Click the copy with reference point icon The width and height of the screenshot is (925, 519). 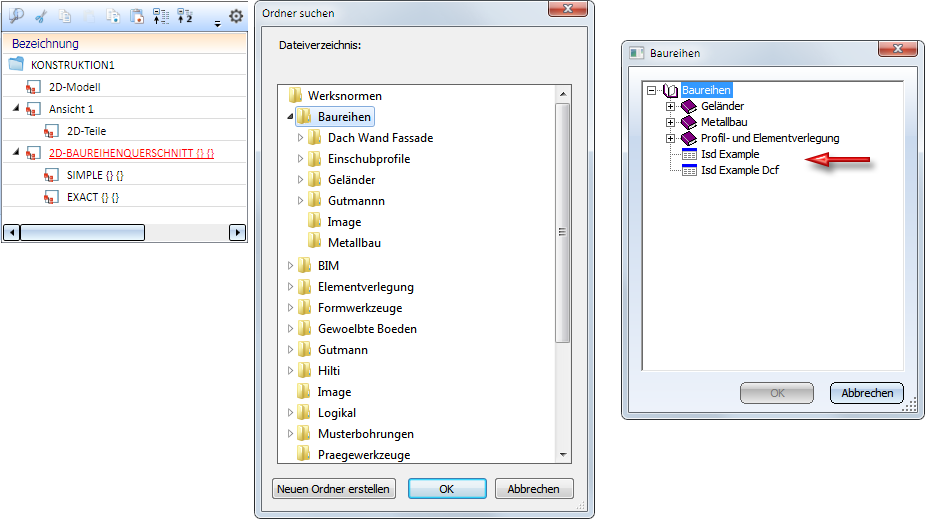[113, 17]
